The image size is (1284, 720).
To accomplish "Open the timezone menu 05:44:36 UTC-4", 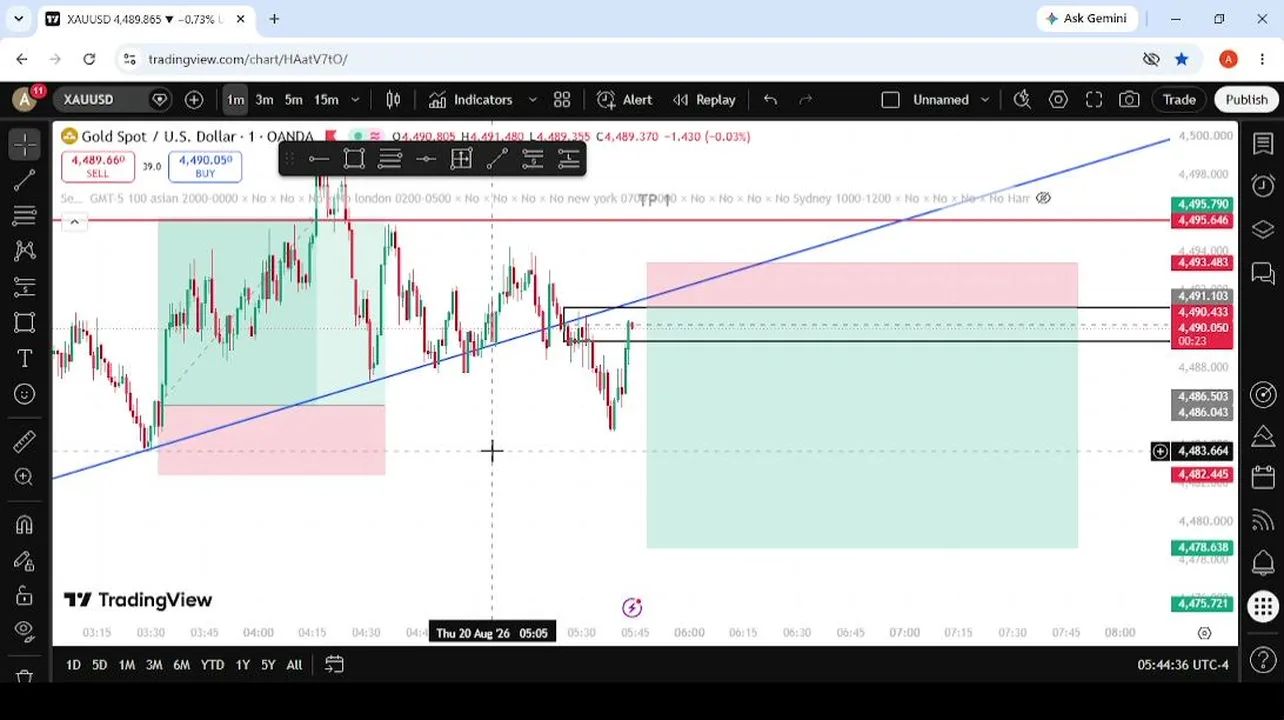I will click(x=1182, y=664).
